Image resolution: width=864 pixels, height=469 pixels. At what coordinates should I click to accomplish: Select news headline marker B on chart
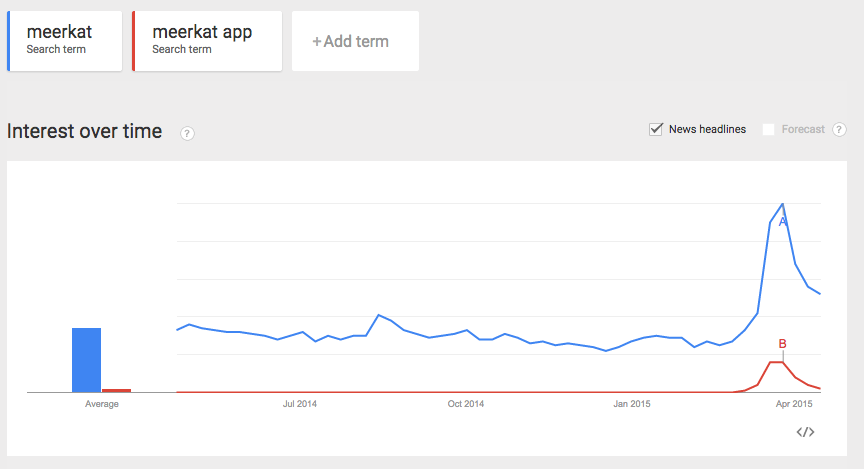[x=782, y=344]
